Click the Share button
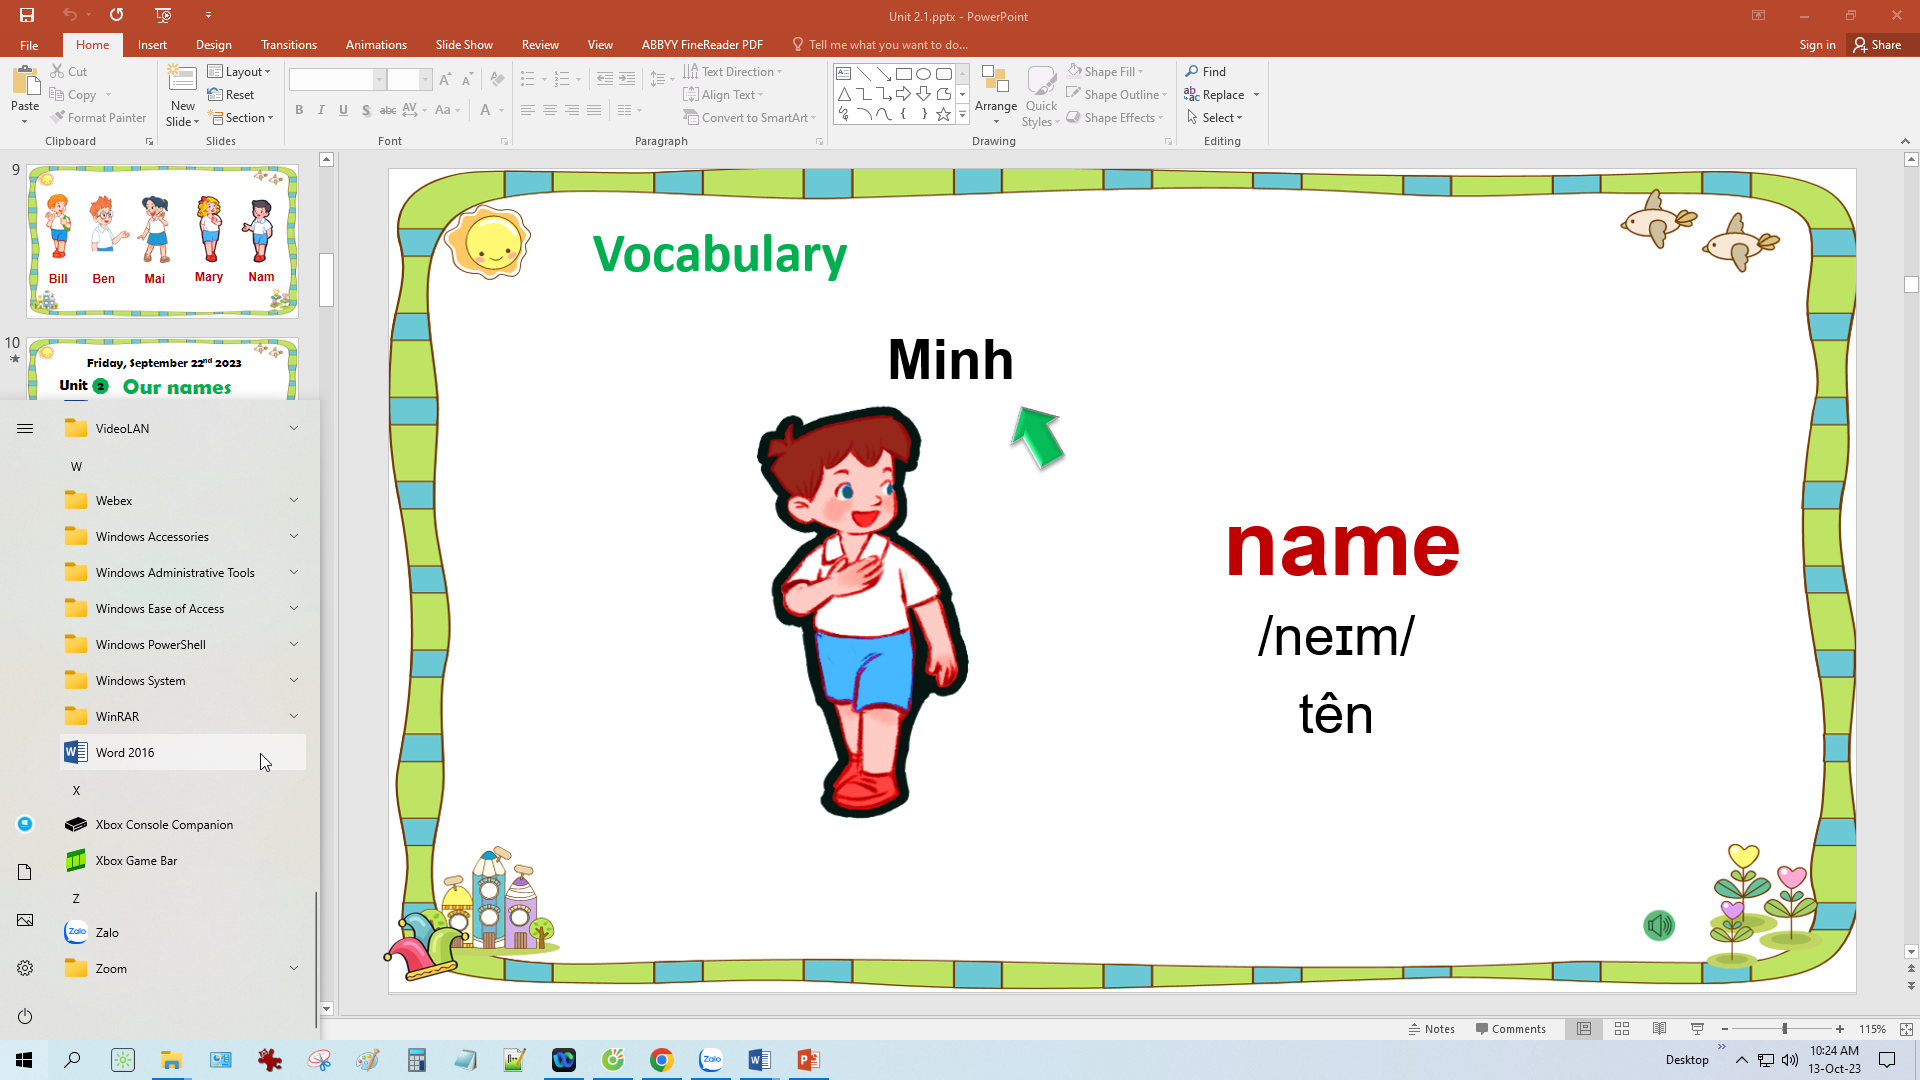 [1877, 45]
